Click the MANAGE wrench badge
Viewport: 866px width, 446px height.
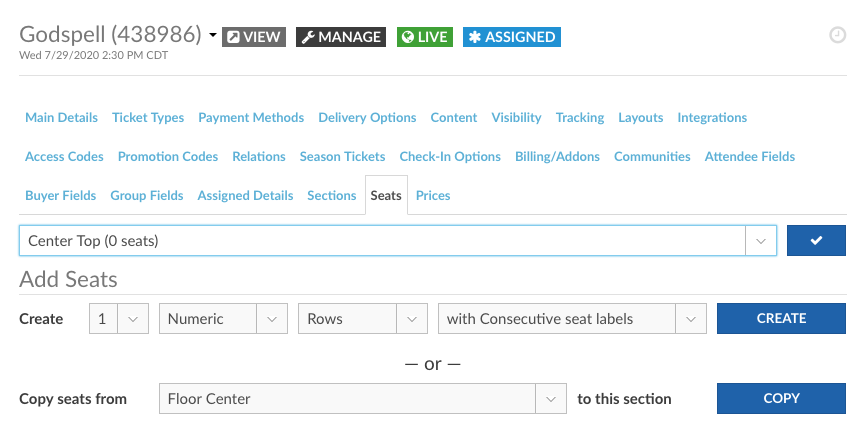click(341, 37)
